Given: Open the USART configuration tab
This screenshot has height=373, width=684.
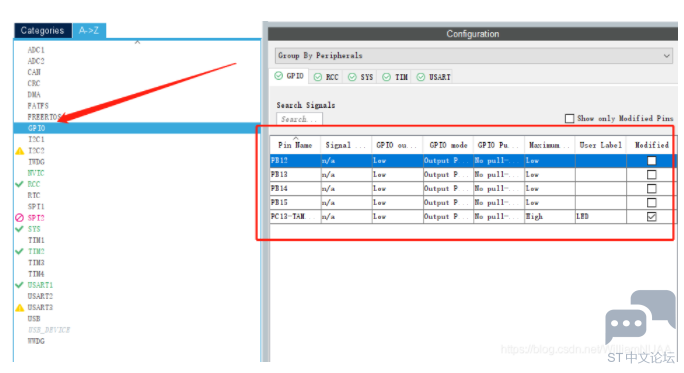Looking at the screenshot, I should click(433, 77).
